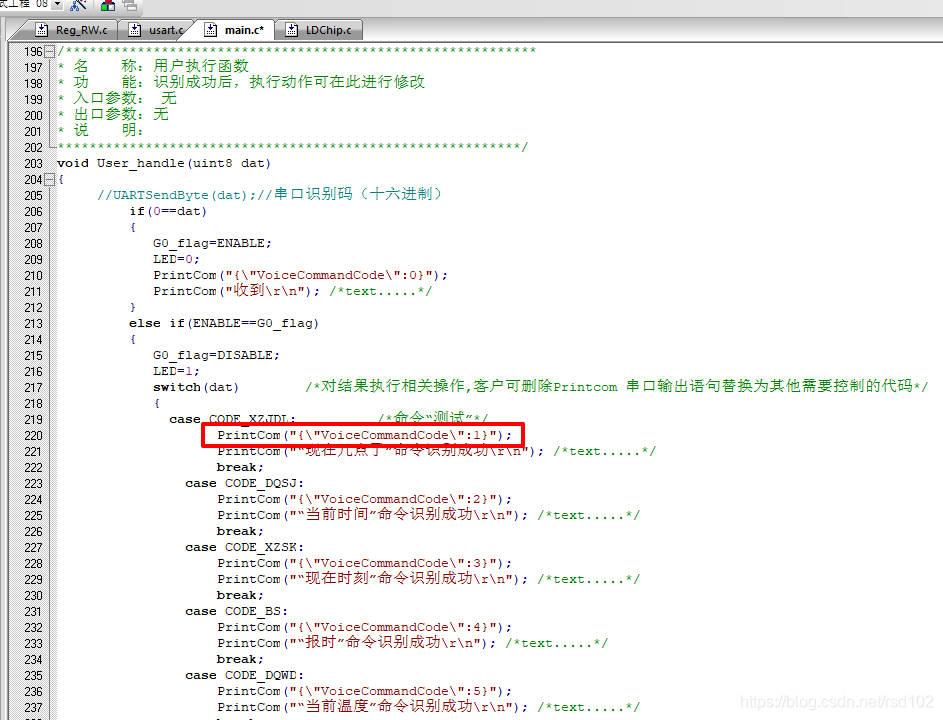This screenshot has width=943, height=720.
Task: Click 'break;' on line 230
Action: coord(240,595)
